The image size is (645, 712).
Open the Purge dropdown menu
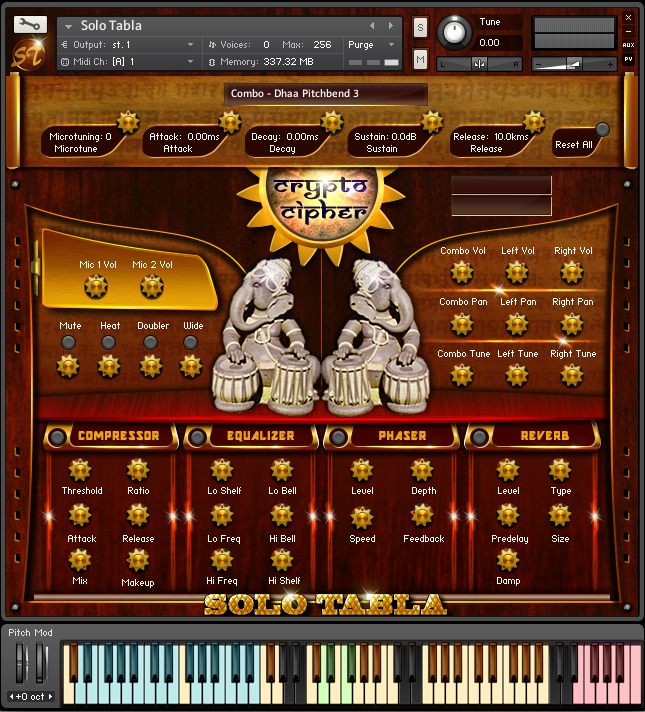pos(391,44)
